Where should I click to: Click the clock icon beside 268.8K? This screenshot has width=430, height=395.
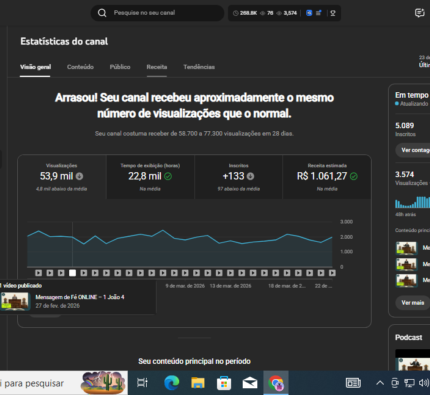(236, 13)
